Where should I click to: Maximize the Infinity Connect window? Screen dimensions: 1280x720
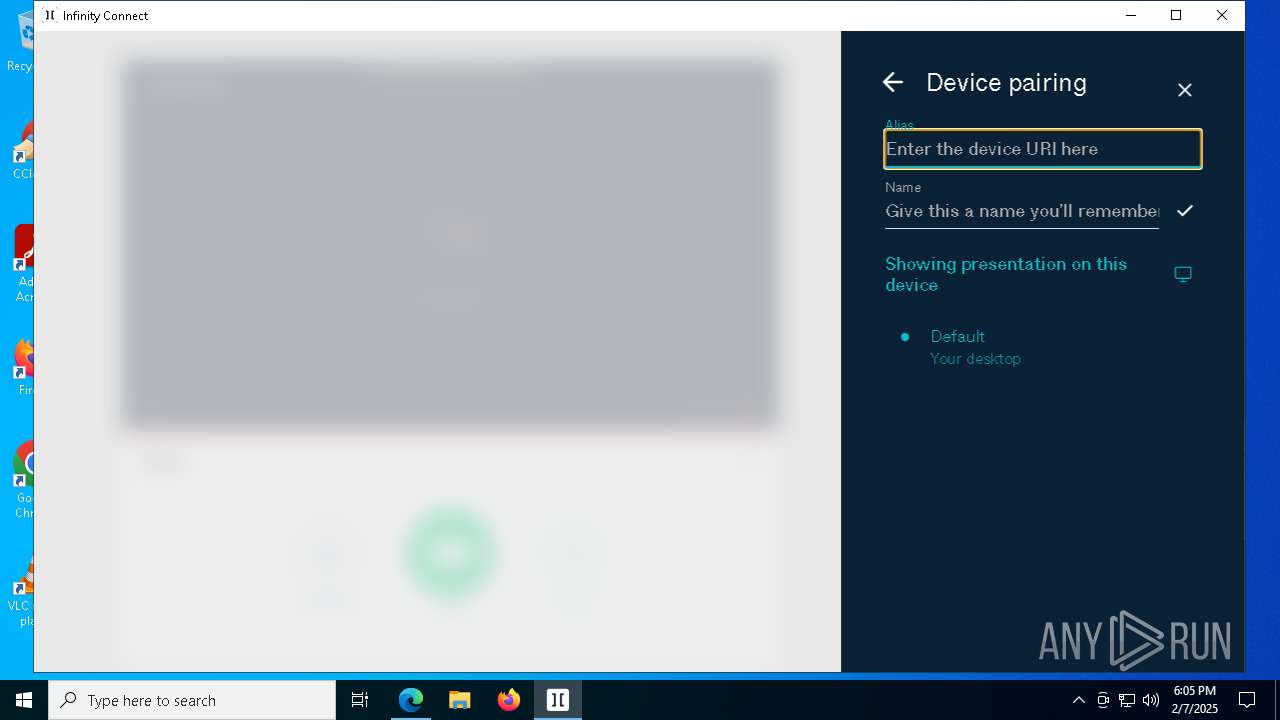(1176, 15)
